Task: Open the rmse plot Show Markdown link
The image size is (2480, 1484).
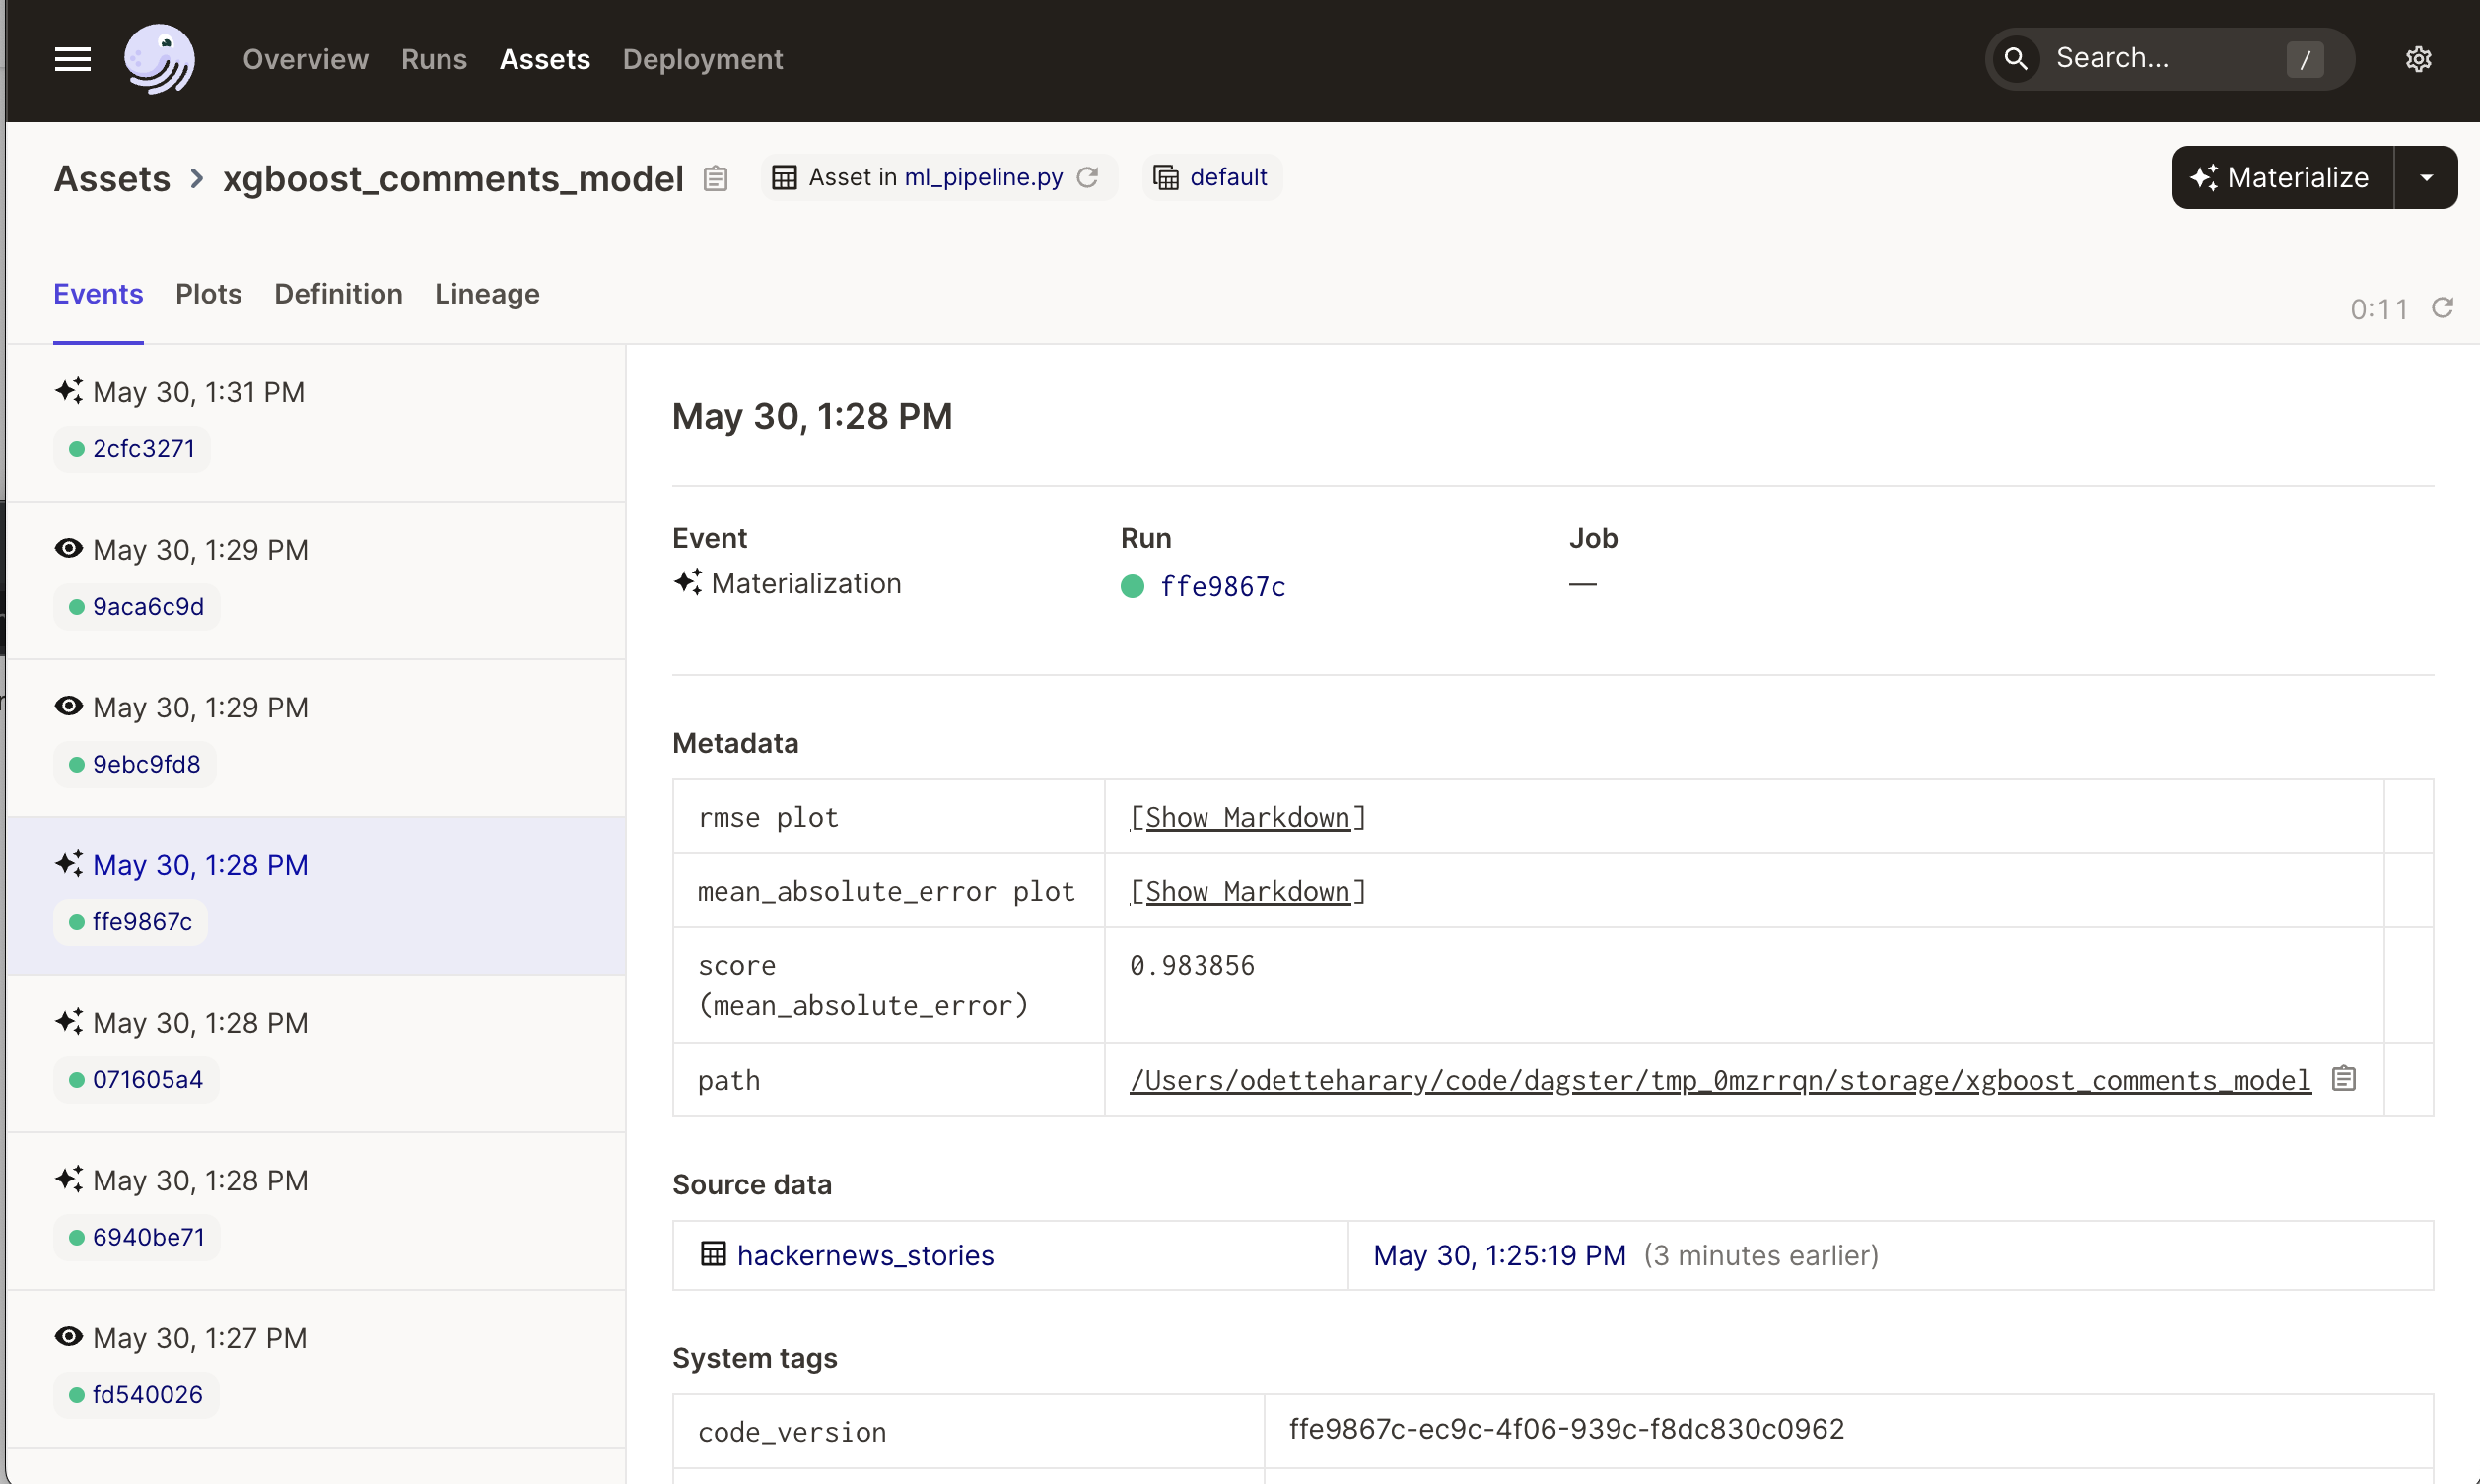Action: [1247, 816]
